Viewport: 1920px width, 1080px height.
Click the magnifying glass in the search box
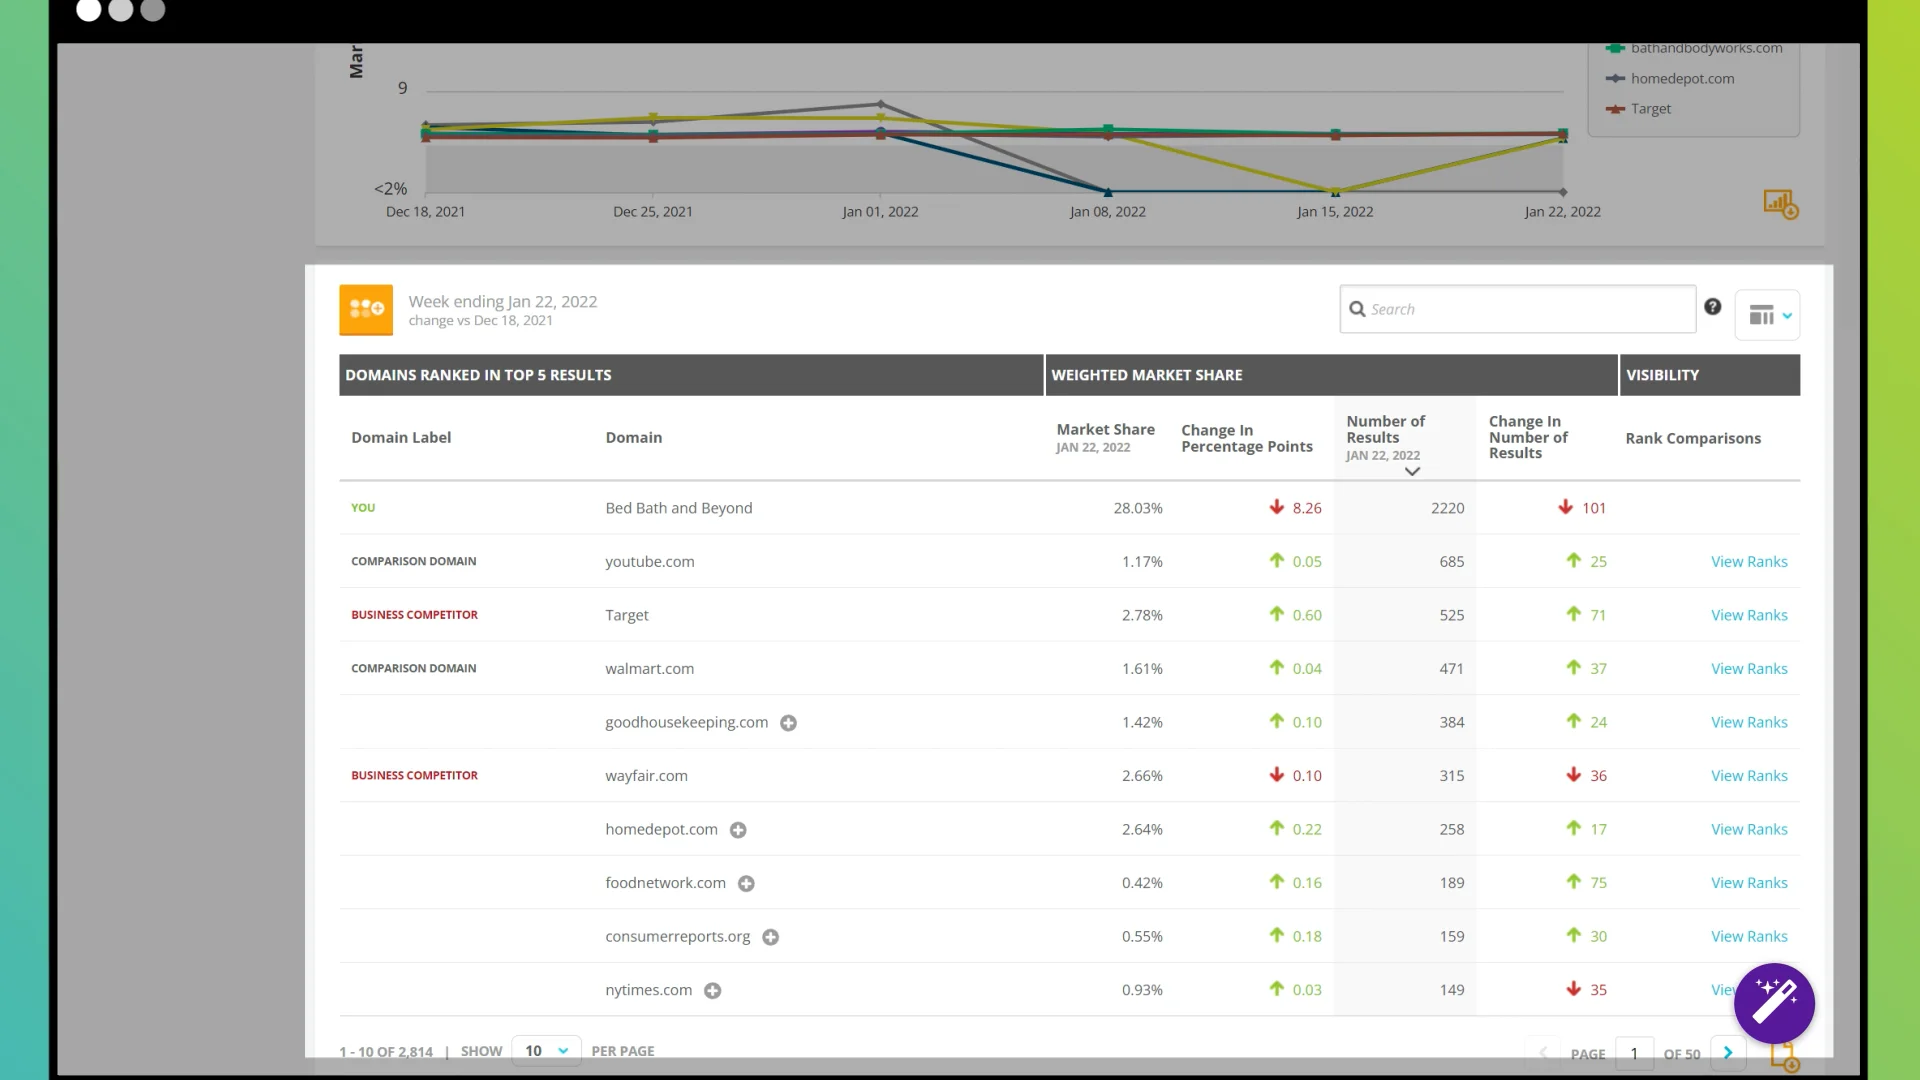point(1358,309)
